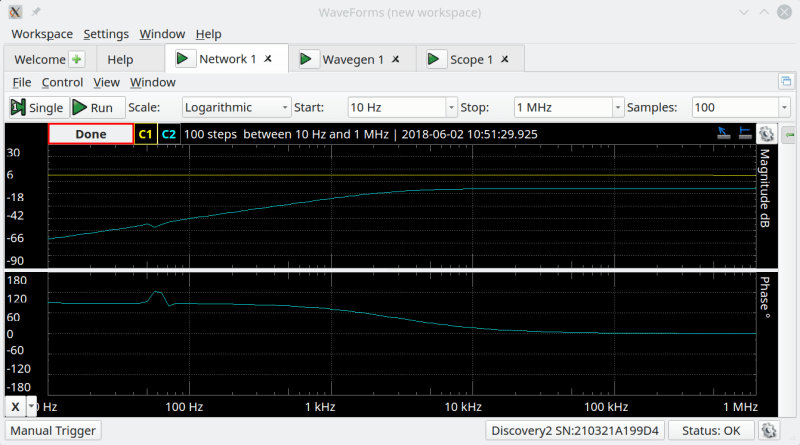Switch to the Help tab

click(120, 60)
